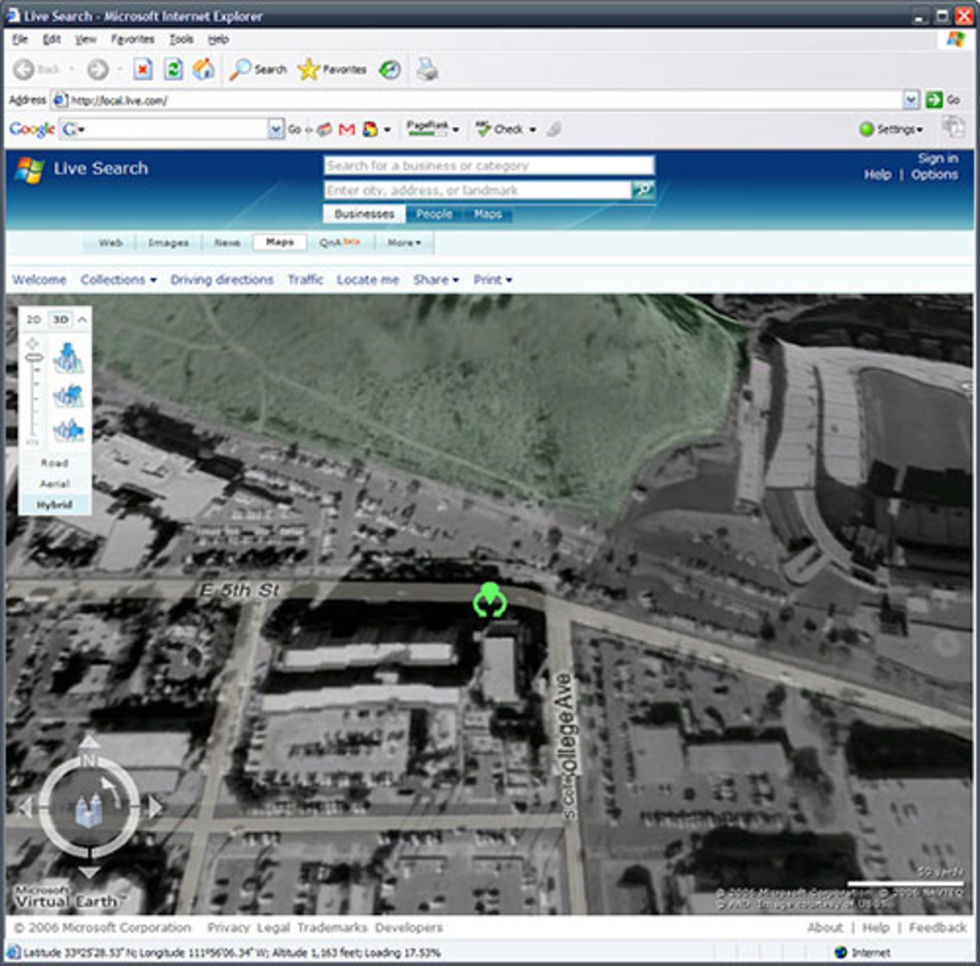Open the Favorites menu in the menu bar
Viewport: 980px width, 966px height.
[132, 39]
